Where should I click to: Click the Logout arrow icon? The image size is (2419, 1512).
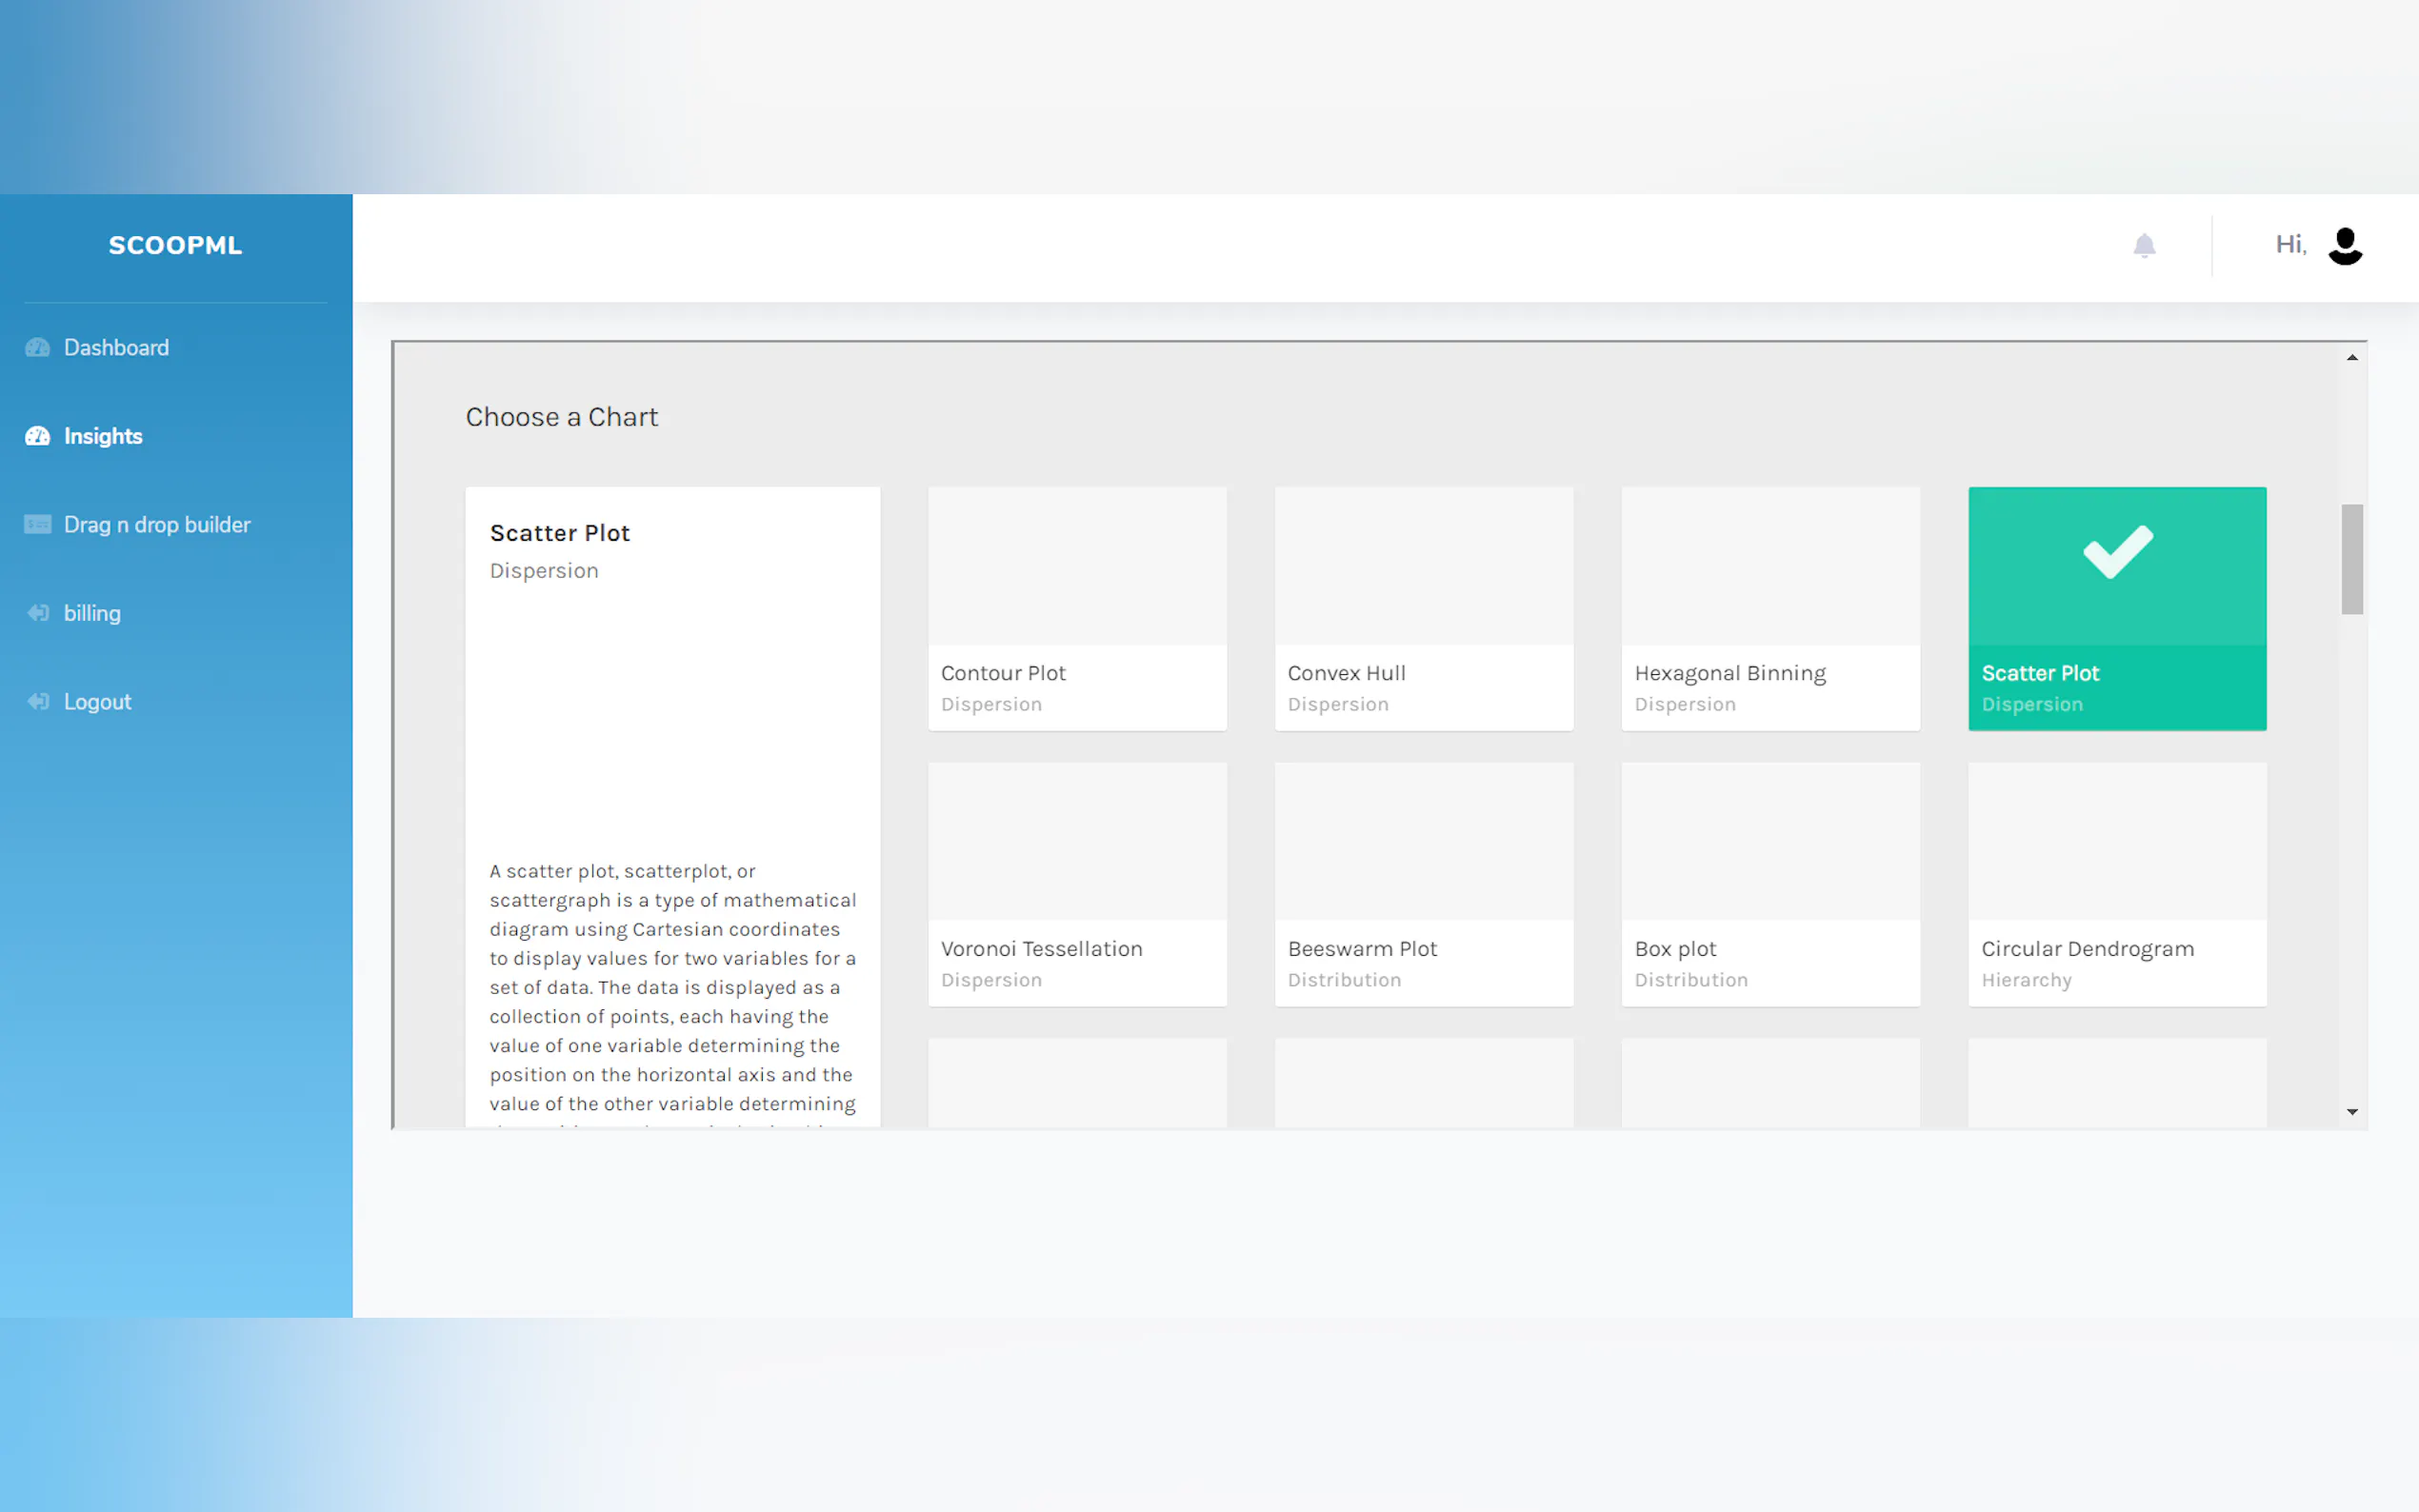tap(38, 702)
